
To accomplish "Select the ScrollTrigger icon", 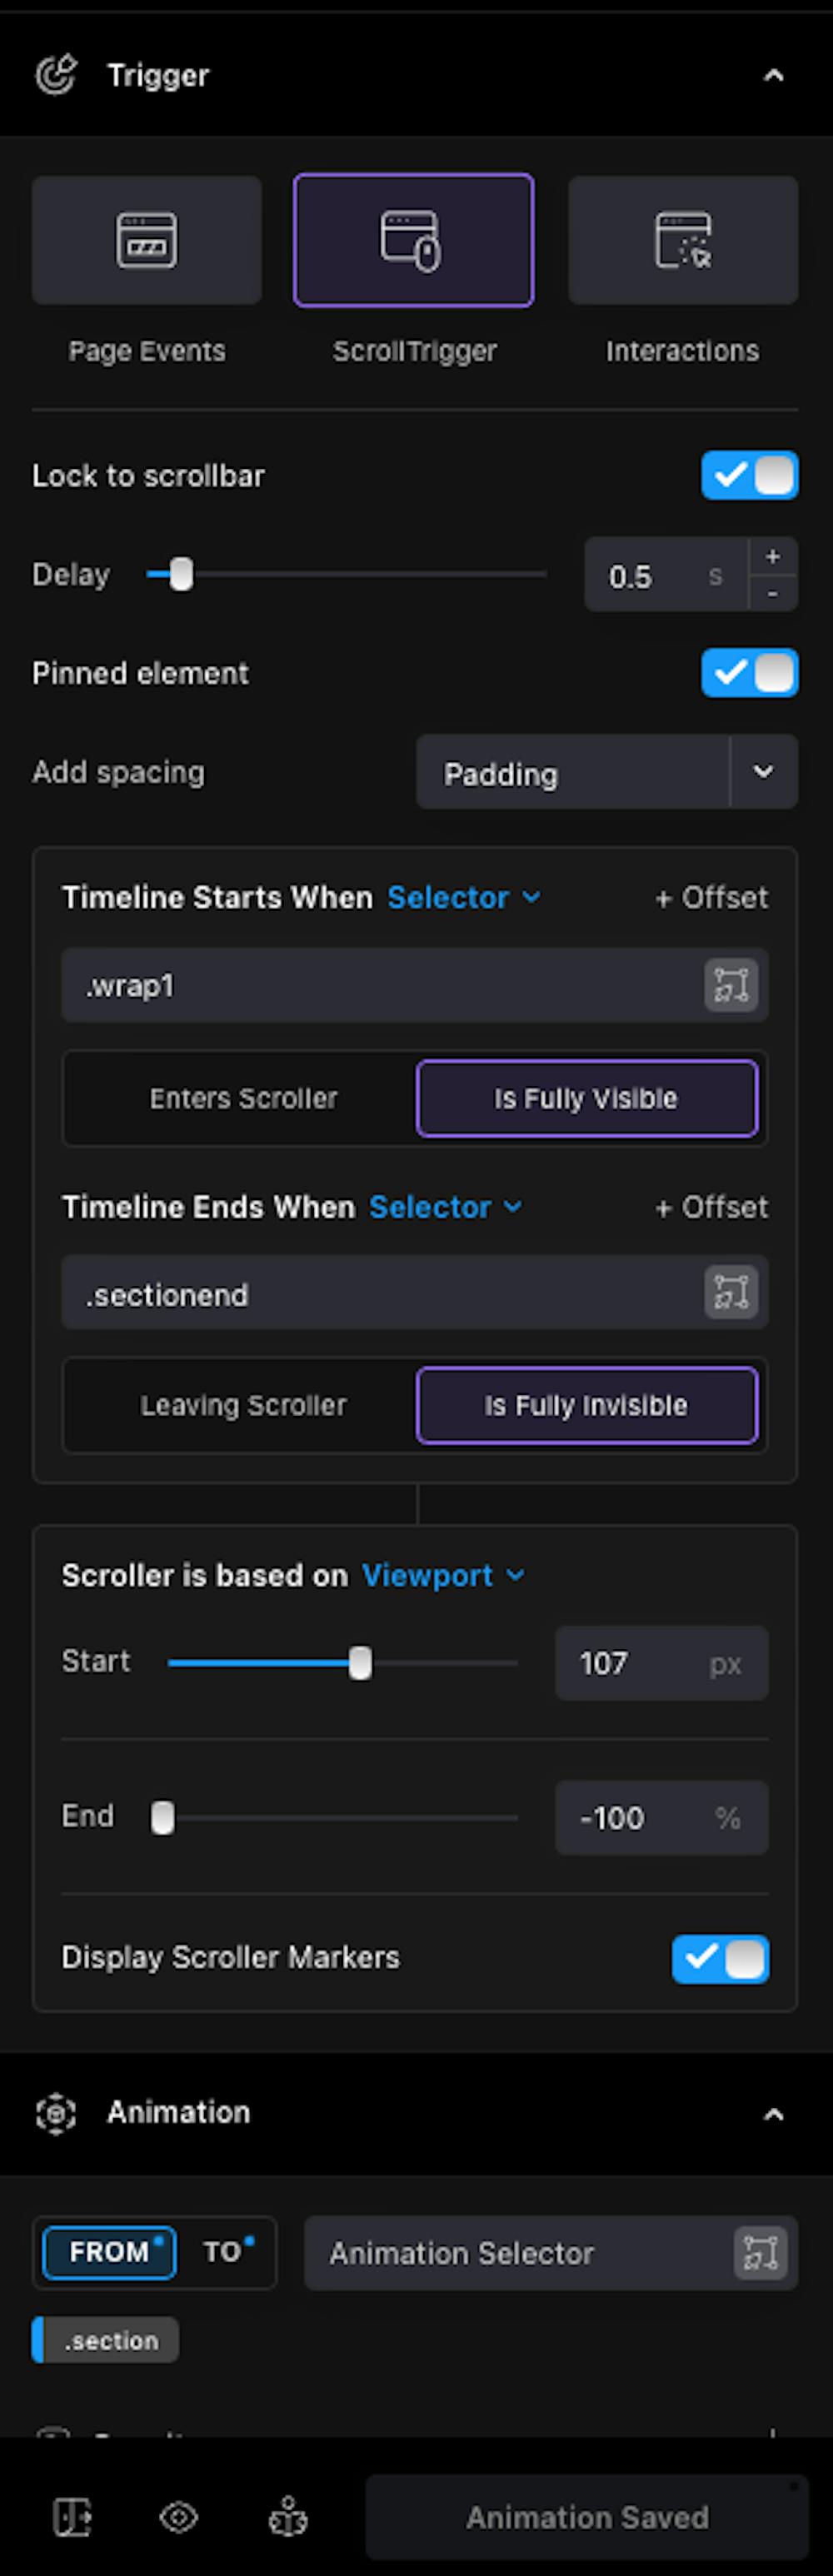I will tap(413, 240).
